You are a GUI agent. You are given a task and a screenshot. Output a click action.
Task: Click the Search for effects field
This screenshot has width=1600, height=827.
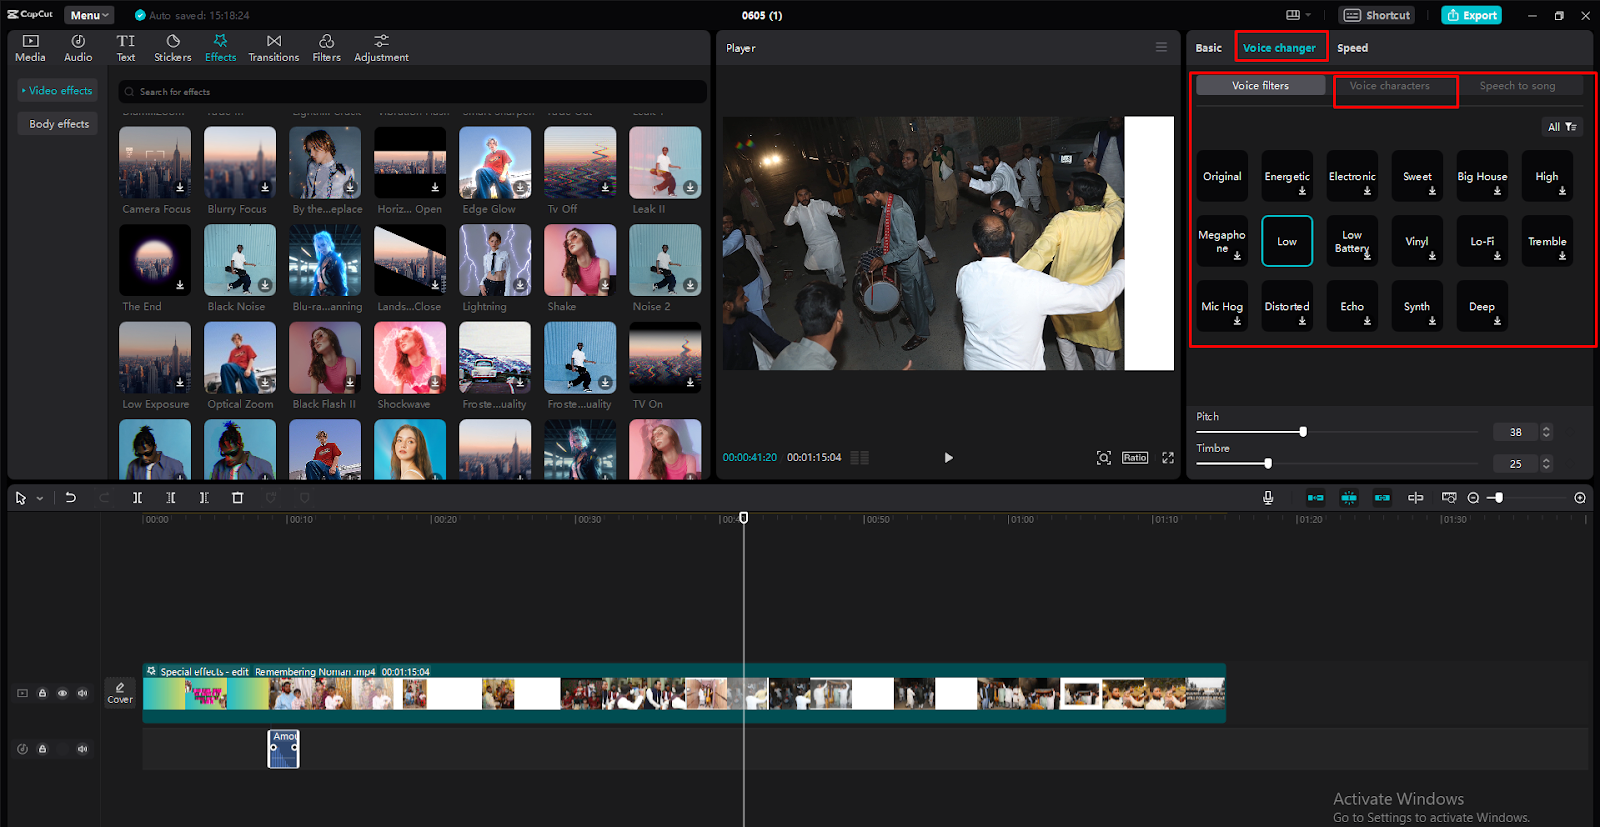click(x=412, y=92)
